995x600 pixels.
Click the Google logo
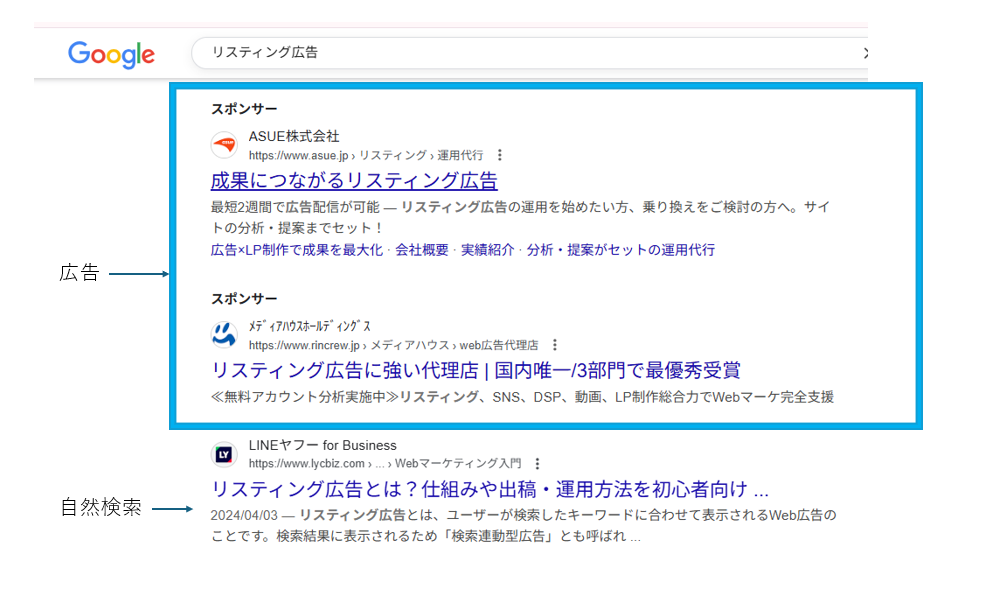pos(111,55)
